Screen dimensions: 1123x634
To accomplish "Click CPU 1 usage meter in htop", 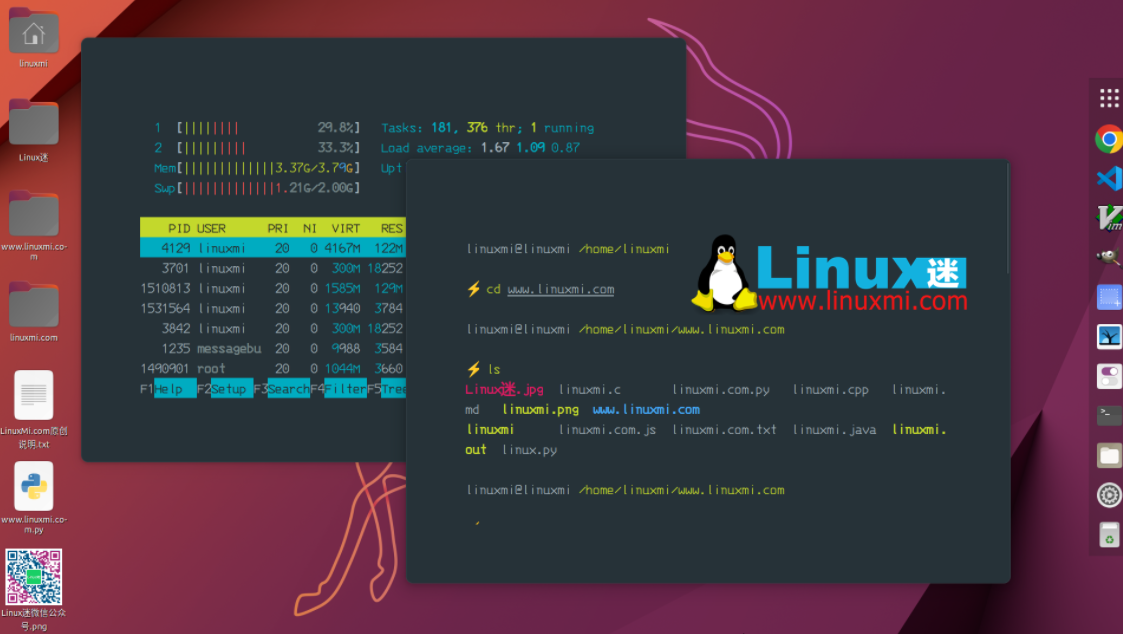I will coord(257,128).
